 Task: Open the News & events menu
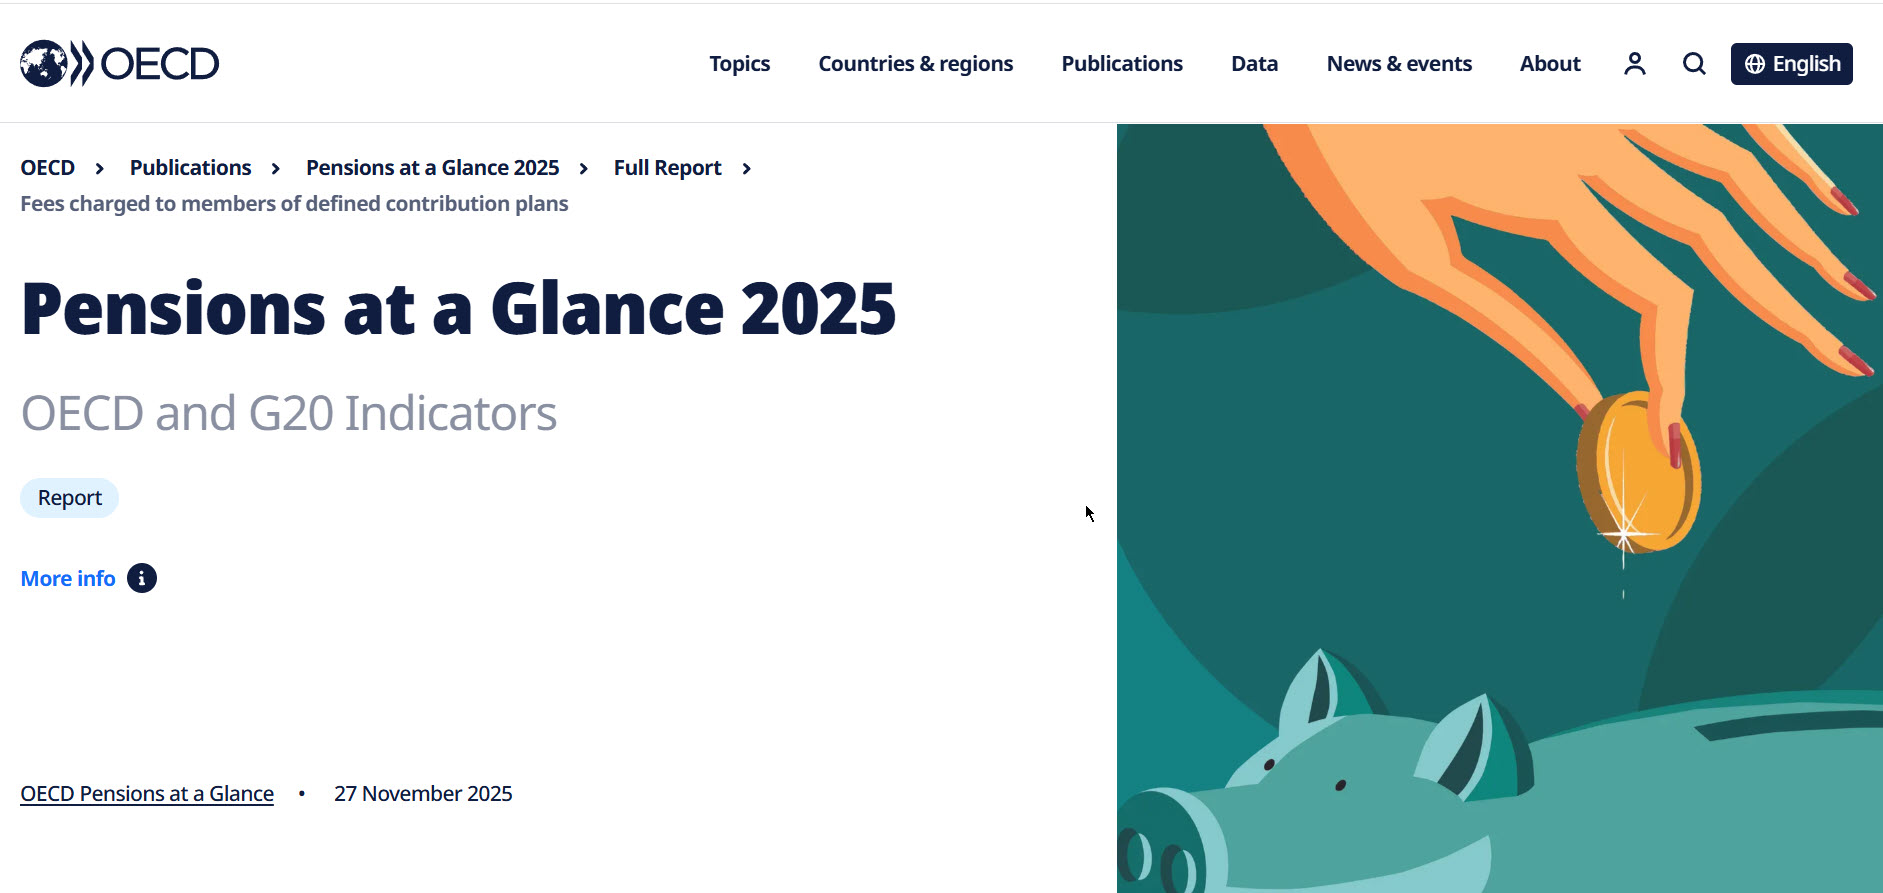point(1399,64)
